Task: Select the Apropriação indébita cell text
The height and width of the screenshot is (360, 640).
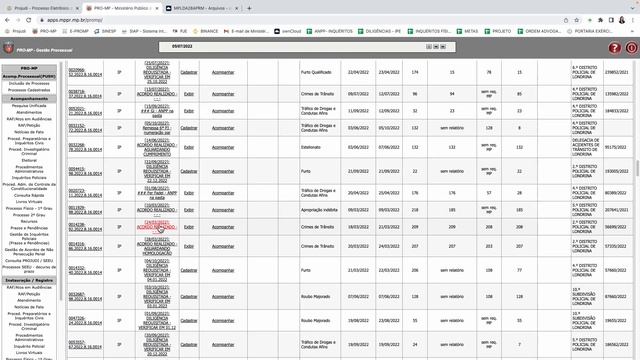Action: pos(319,210)
